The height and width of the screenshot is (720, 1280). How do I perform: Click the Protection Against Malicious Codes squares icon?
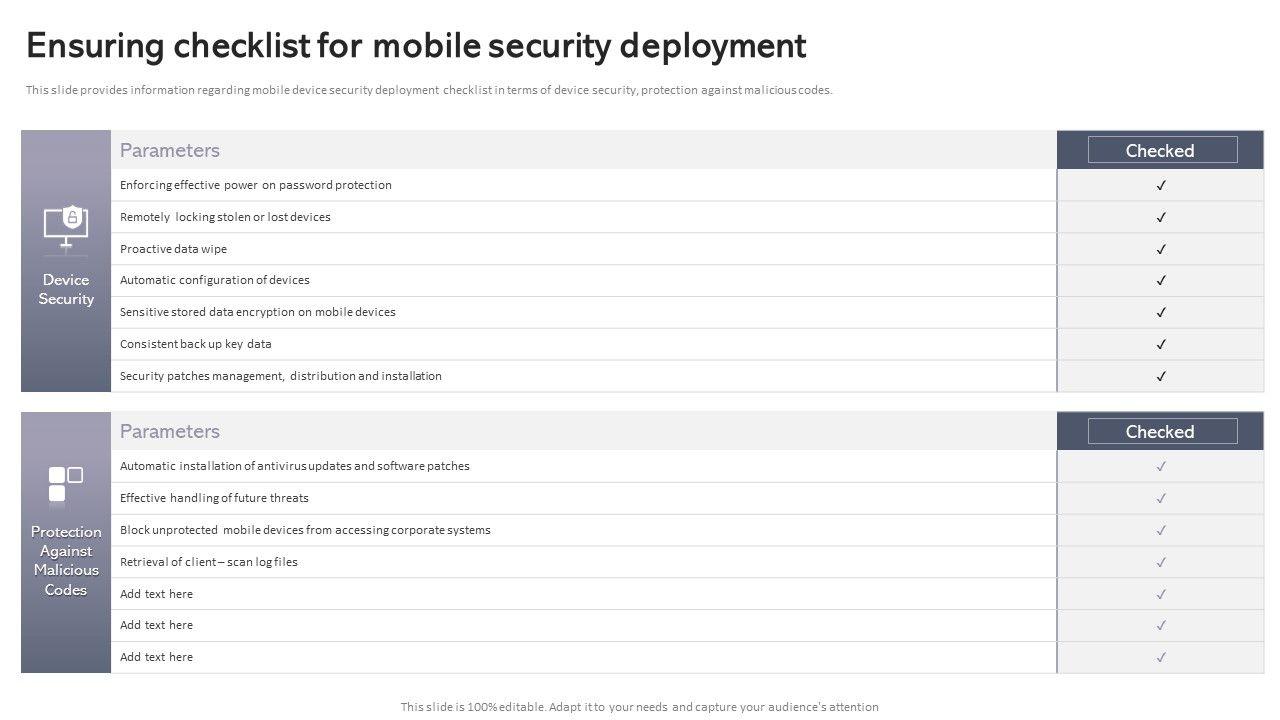[66, 483]
